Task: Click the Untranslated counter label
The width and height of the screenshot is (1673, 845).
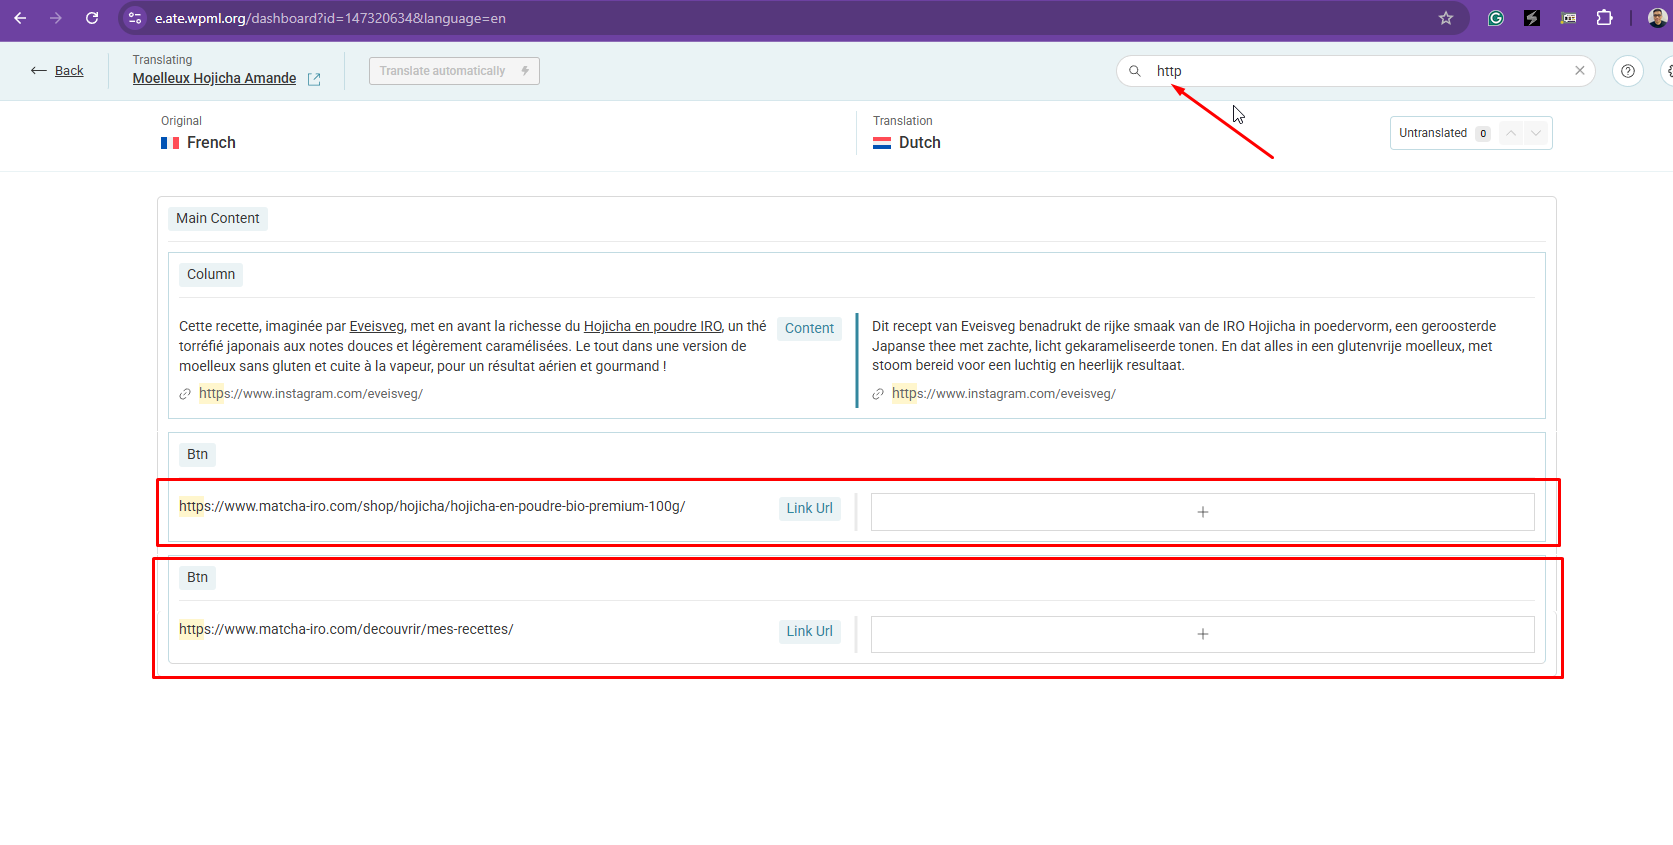Action: pyautogui.click(x=1433, y=133)
